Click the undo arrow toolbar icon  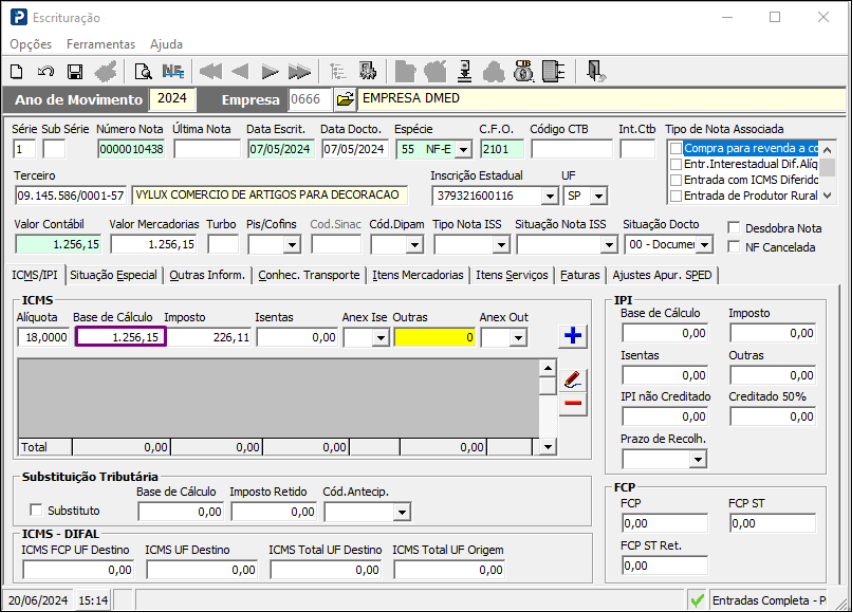(x=45, y=72)
